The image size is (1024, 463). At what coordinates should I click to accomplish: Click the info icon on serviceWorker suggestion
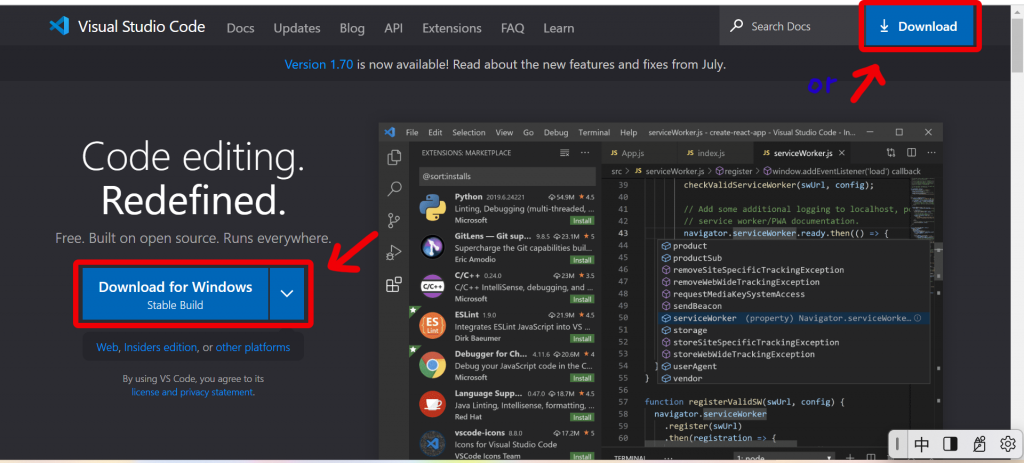(918, 318)
